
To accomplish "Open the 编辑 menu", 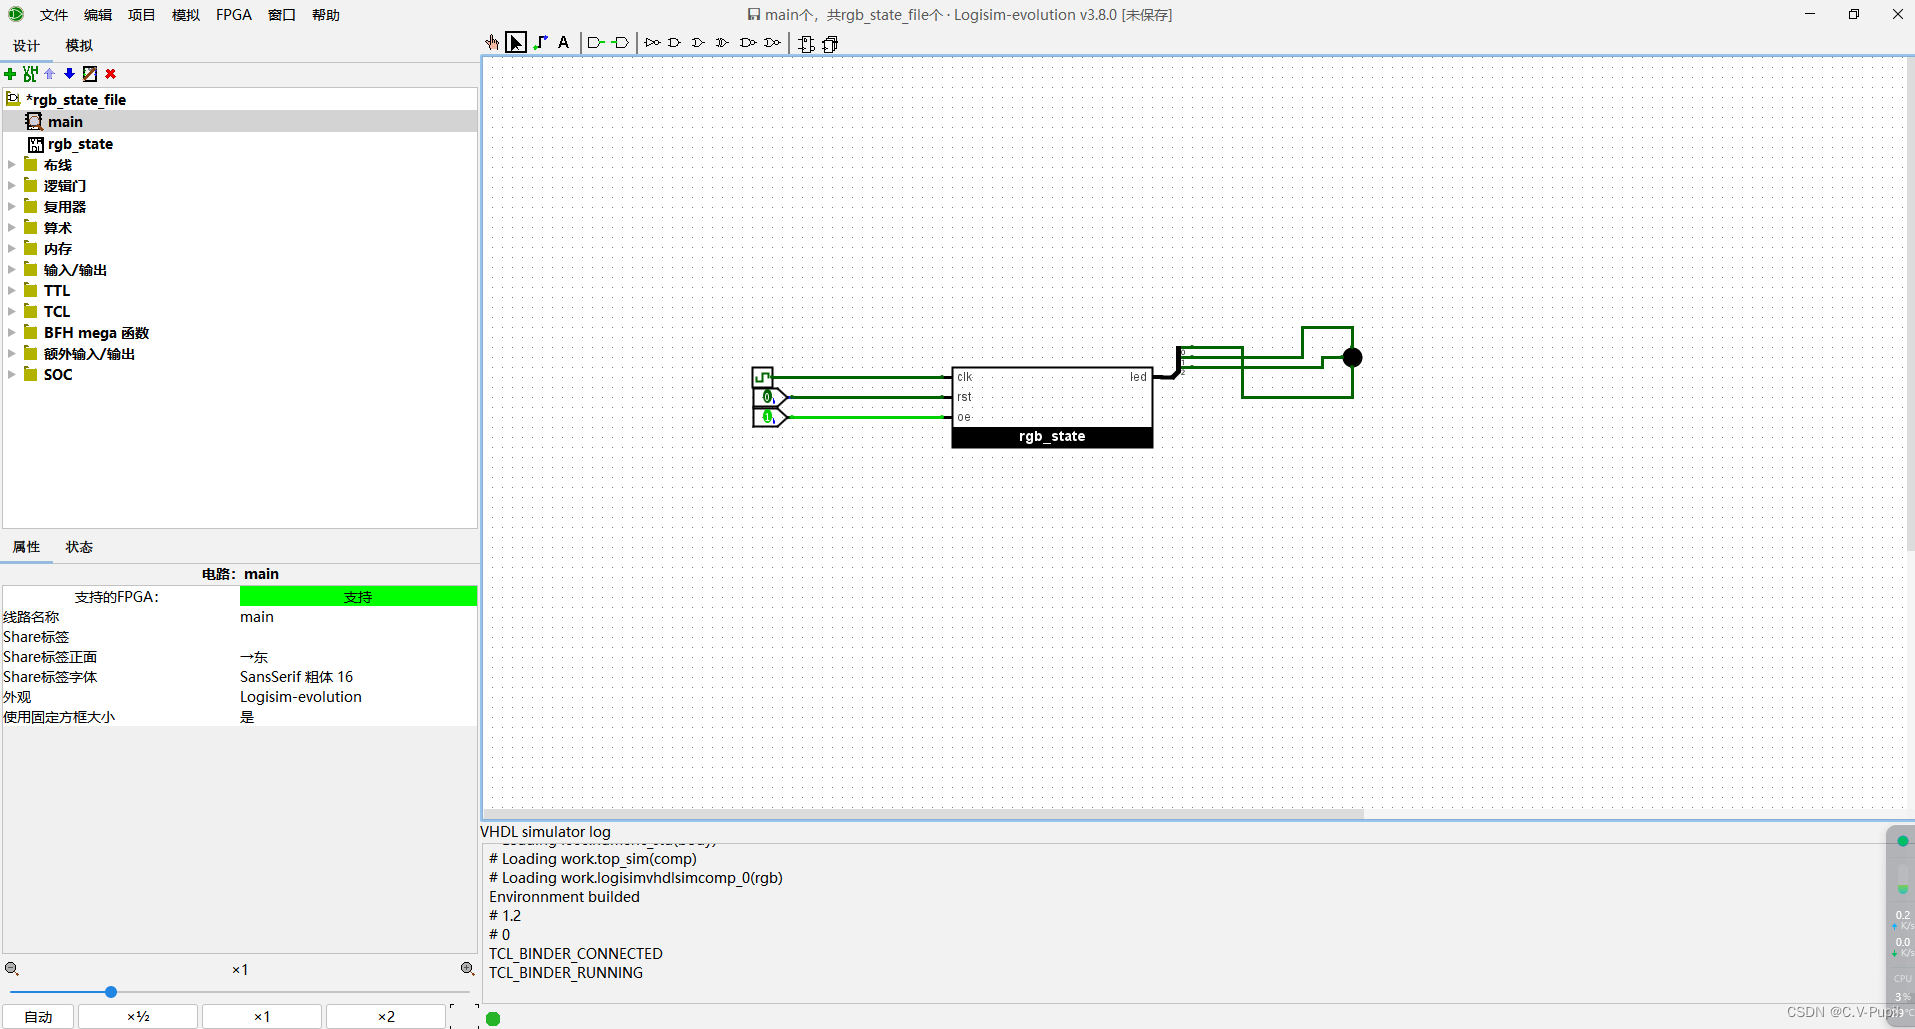I will 98,15.
